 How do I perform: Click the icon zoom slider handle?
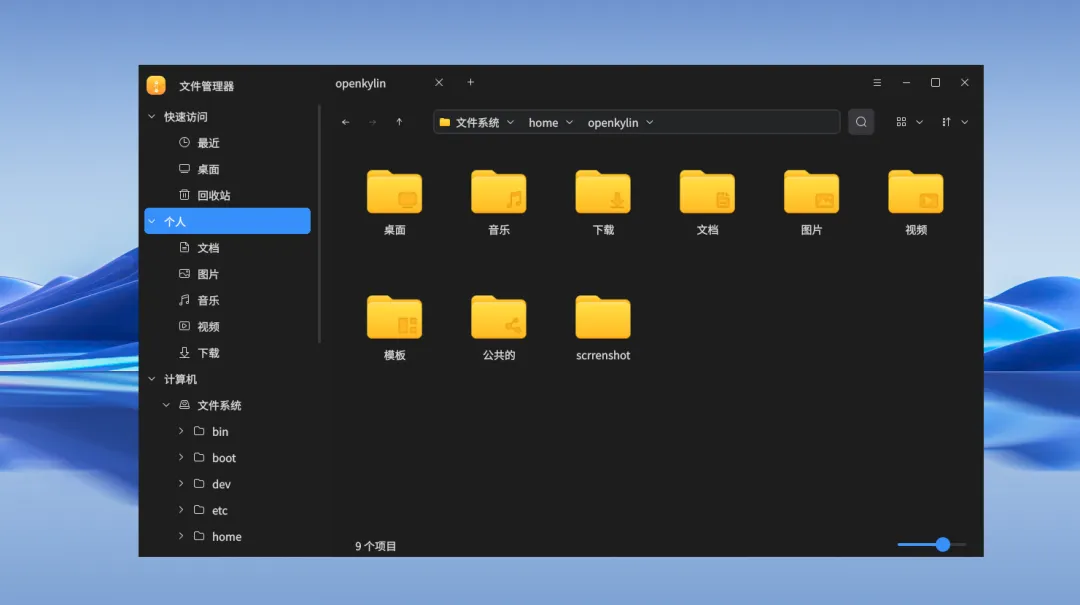(x=943, y=544)
